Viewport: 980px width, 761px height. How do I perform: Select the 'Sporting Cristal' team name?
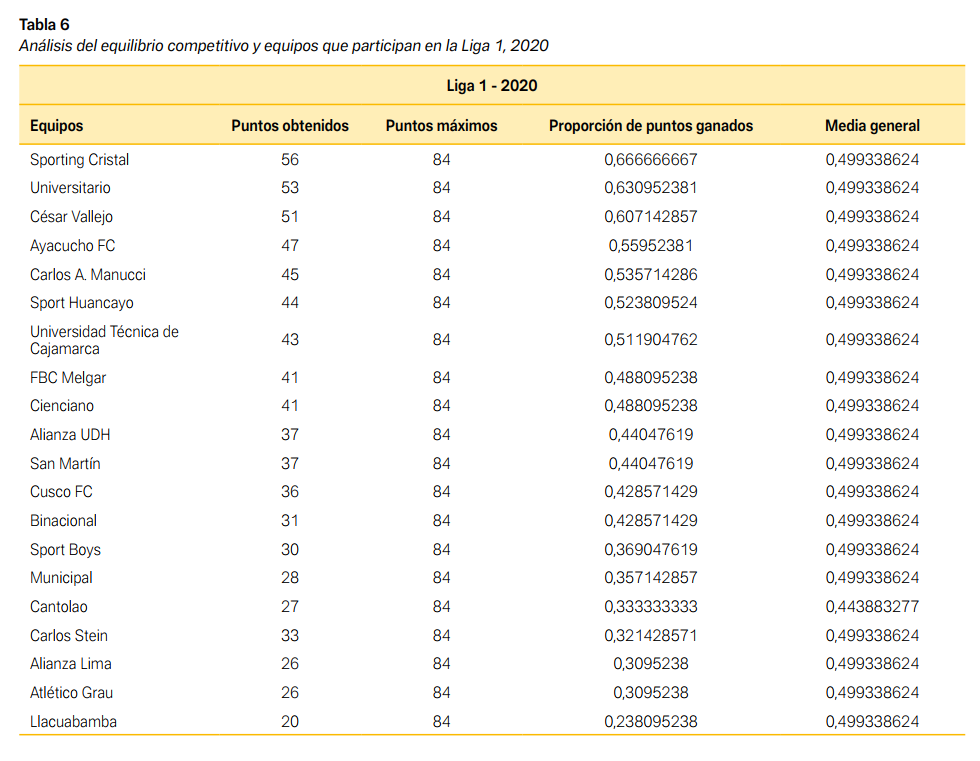click(79, 160)
